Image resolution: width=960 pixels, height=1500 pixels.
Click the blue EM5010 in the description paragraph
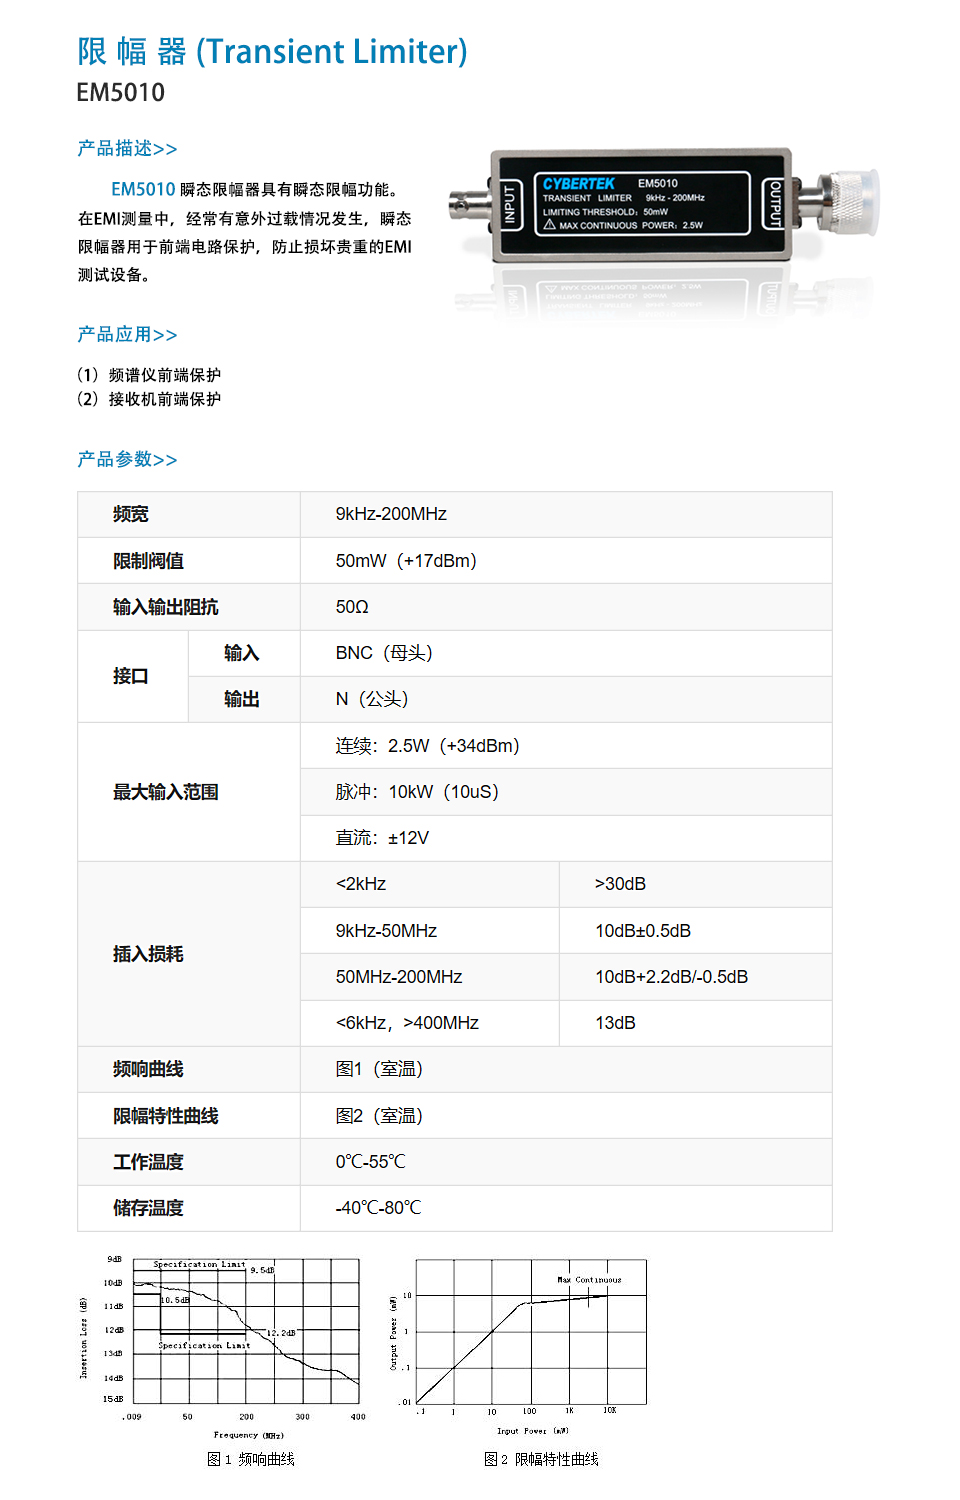point(143,190)
